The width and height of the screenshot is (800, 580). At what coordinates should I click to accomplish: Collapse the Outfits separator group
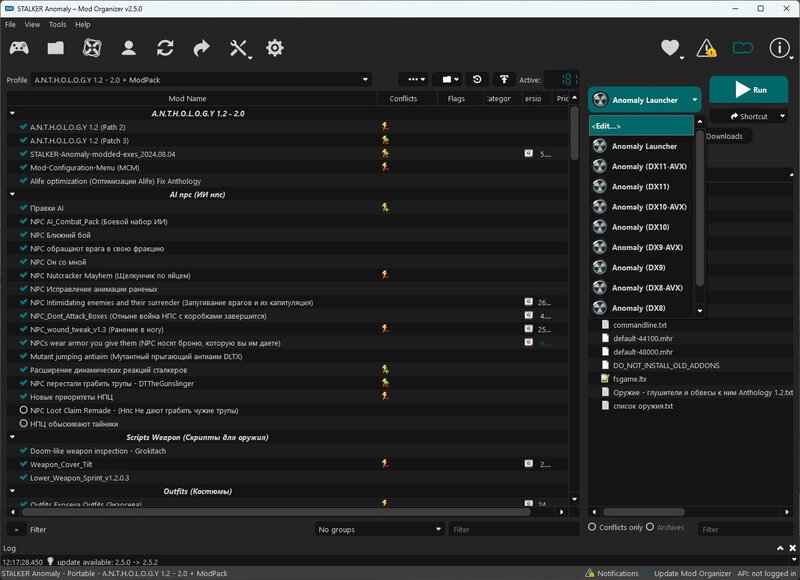pos(12,491)
